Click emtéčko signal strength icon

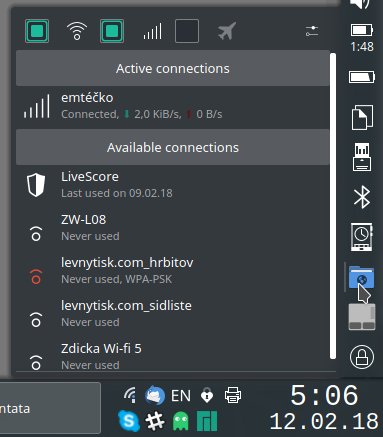pos(36,106)
